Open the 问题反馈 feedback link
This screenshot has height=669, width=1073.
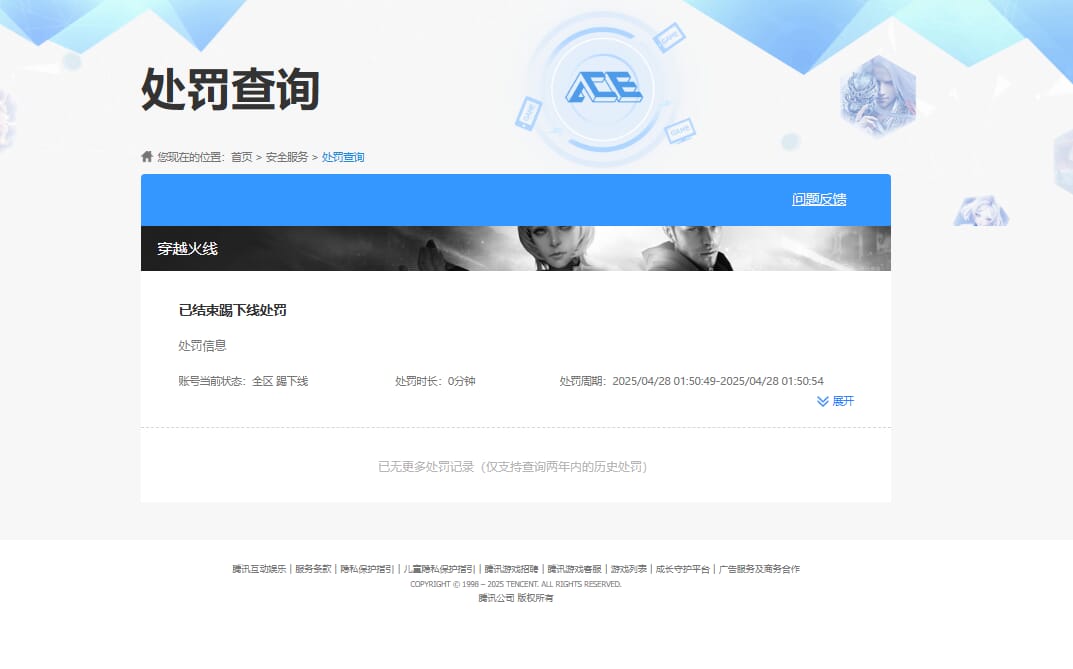819,199
